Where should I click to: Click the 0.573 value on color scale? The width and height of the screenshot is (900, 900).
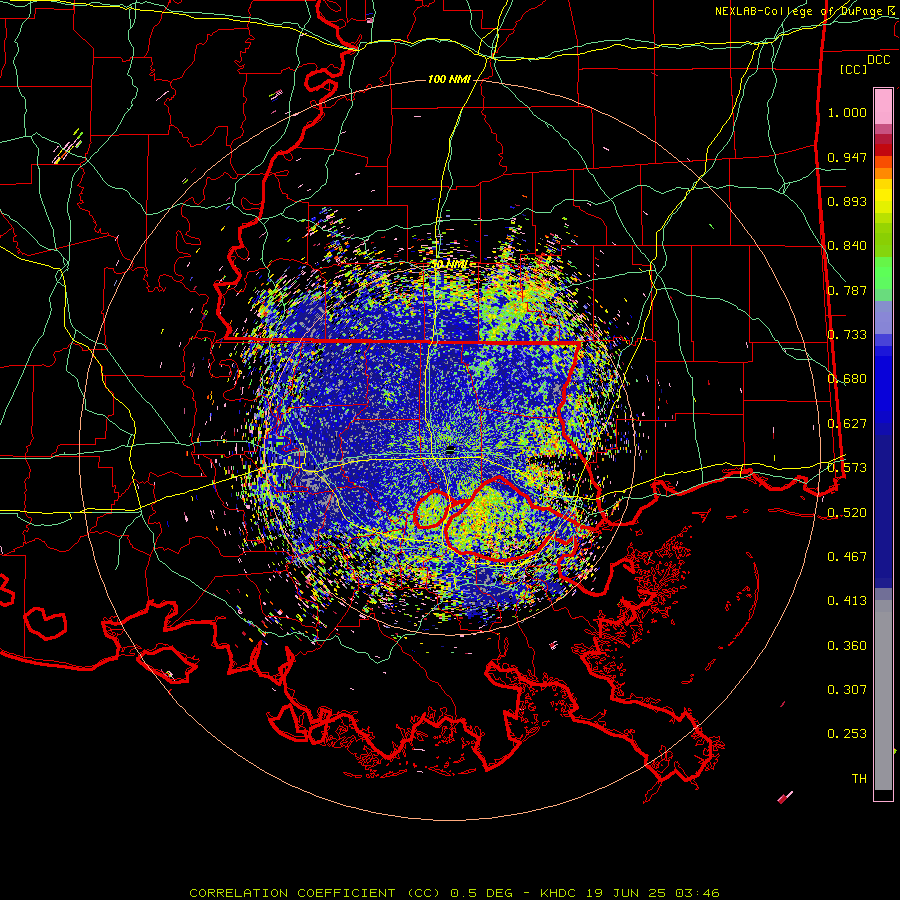coord(847,468)
